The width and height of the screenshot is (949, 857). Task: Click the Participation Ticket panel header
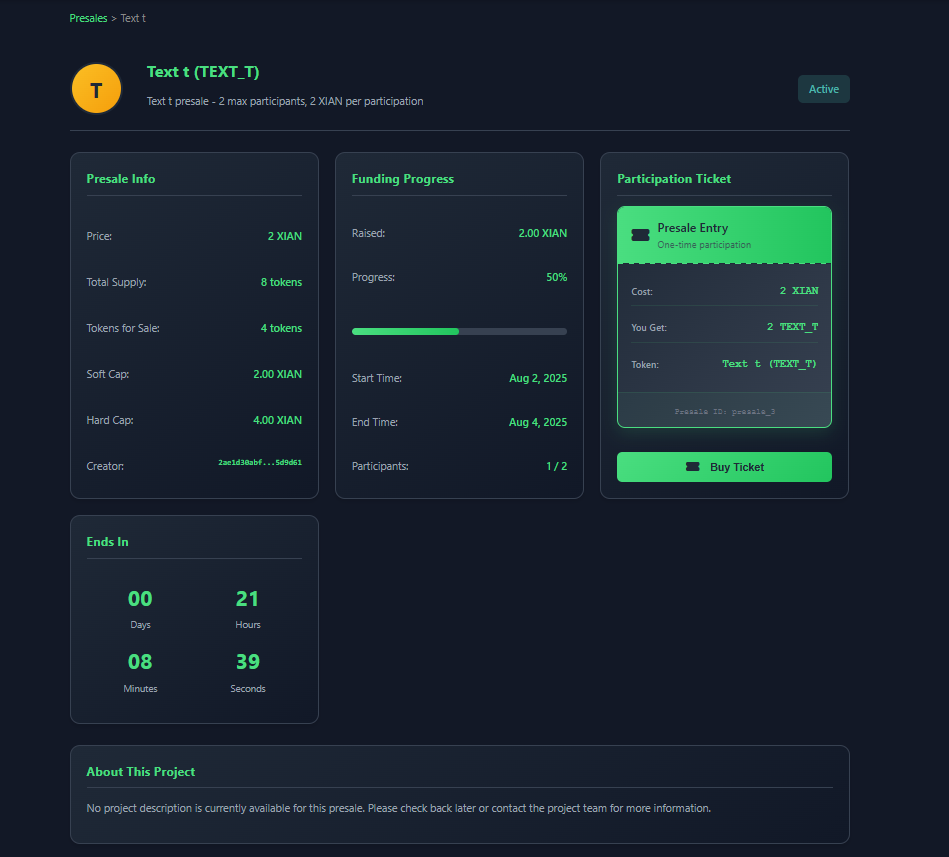pyautogui.click(x=676, y=179)
